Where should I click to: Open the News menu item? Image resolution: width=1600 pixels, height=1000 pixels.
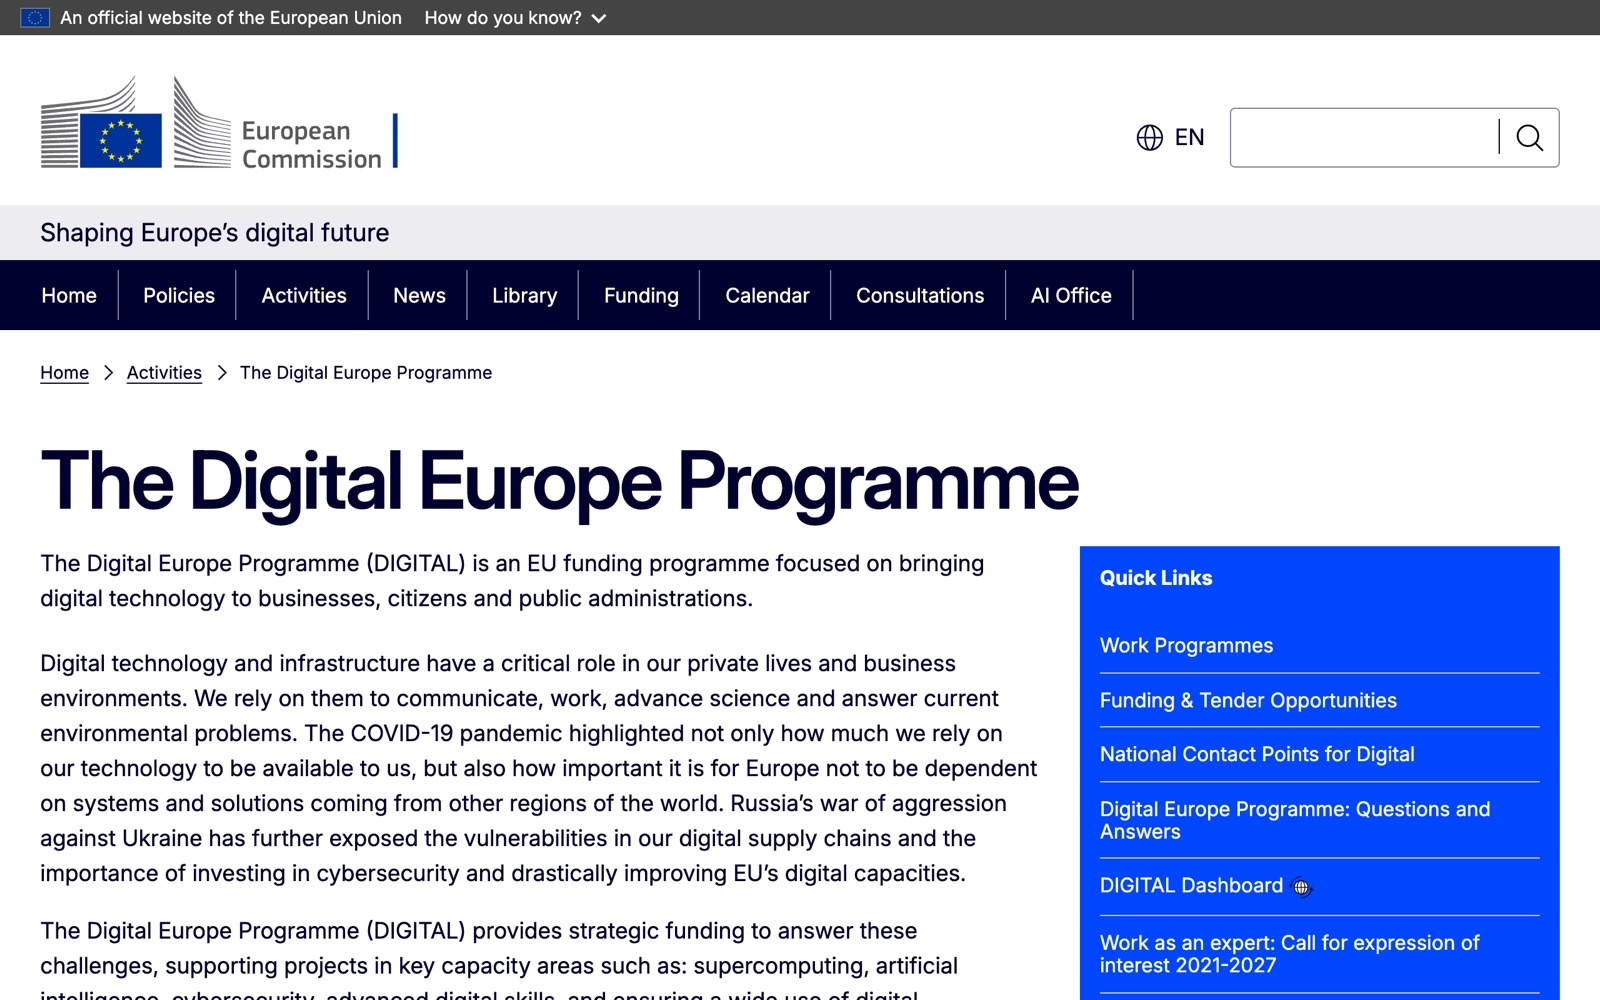419,295
